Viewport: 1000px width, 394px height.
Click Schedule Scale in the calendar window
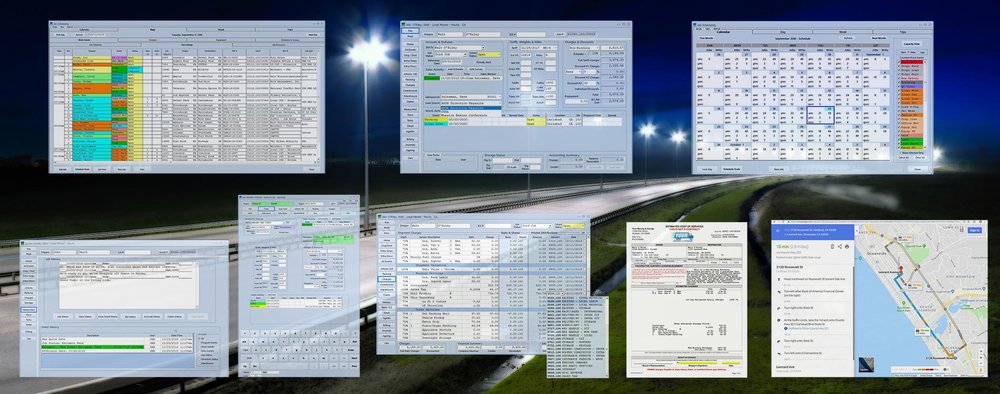pos(732,169)
